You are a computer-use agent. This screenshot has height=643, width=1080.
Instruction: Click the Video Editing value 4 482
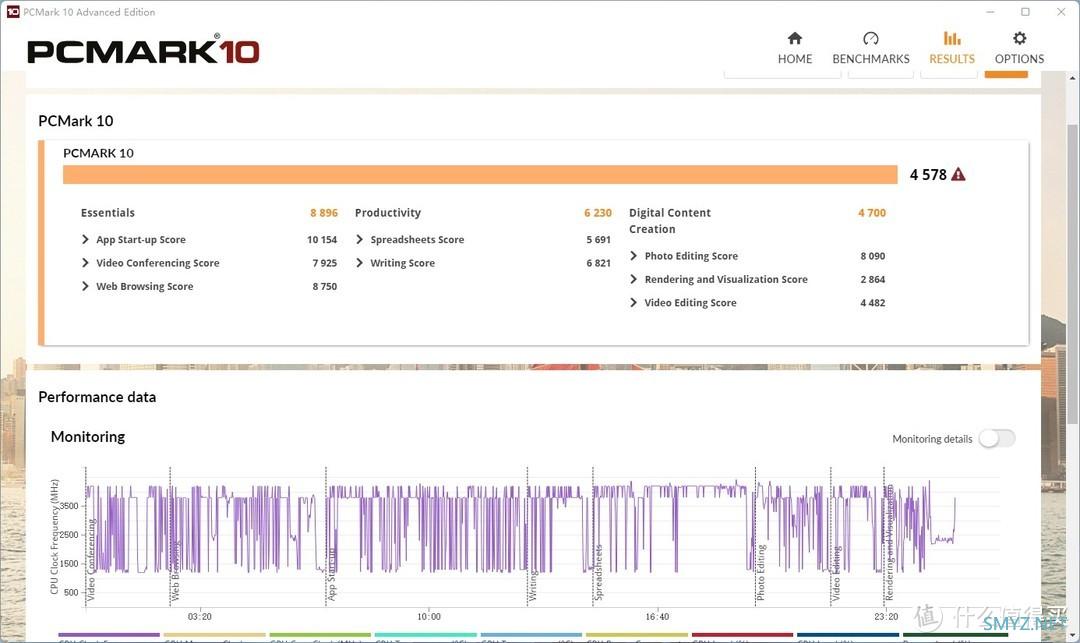873,303
